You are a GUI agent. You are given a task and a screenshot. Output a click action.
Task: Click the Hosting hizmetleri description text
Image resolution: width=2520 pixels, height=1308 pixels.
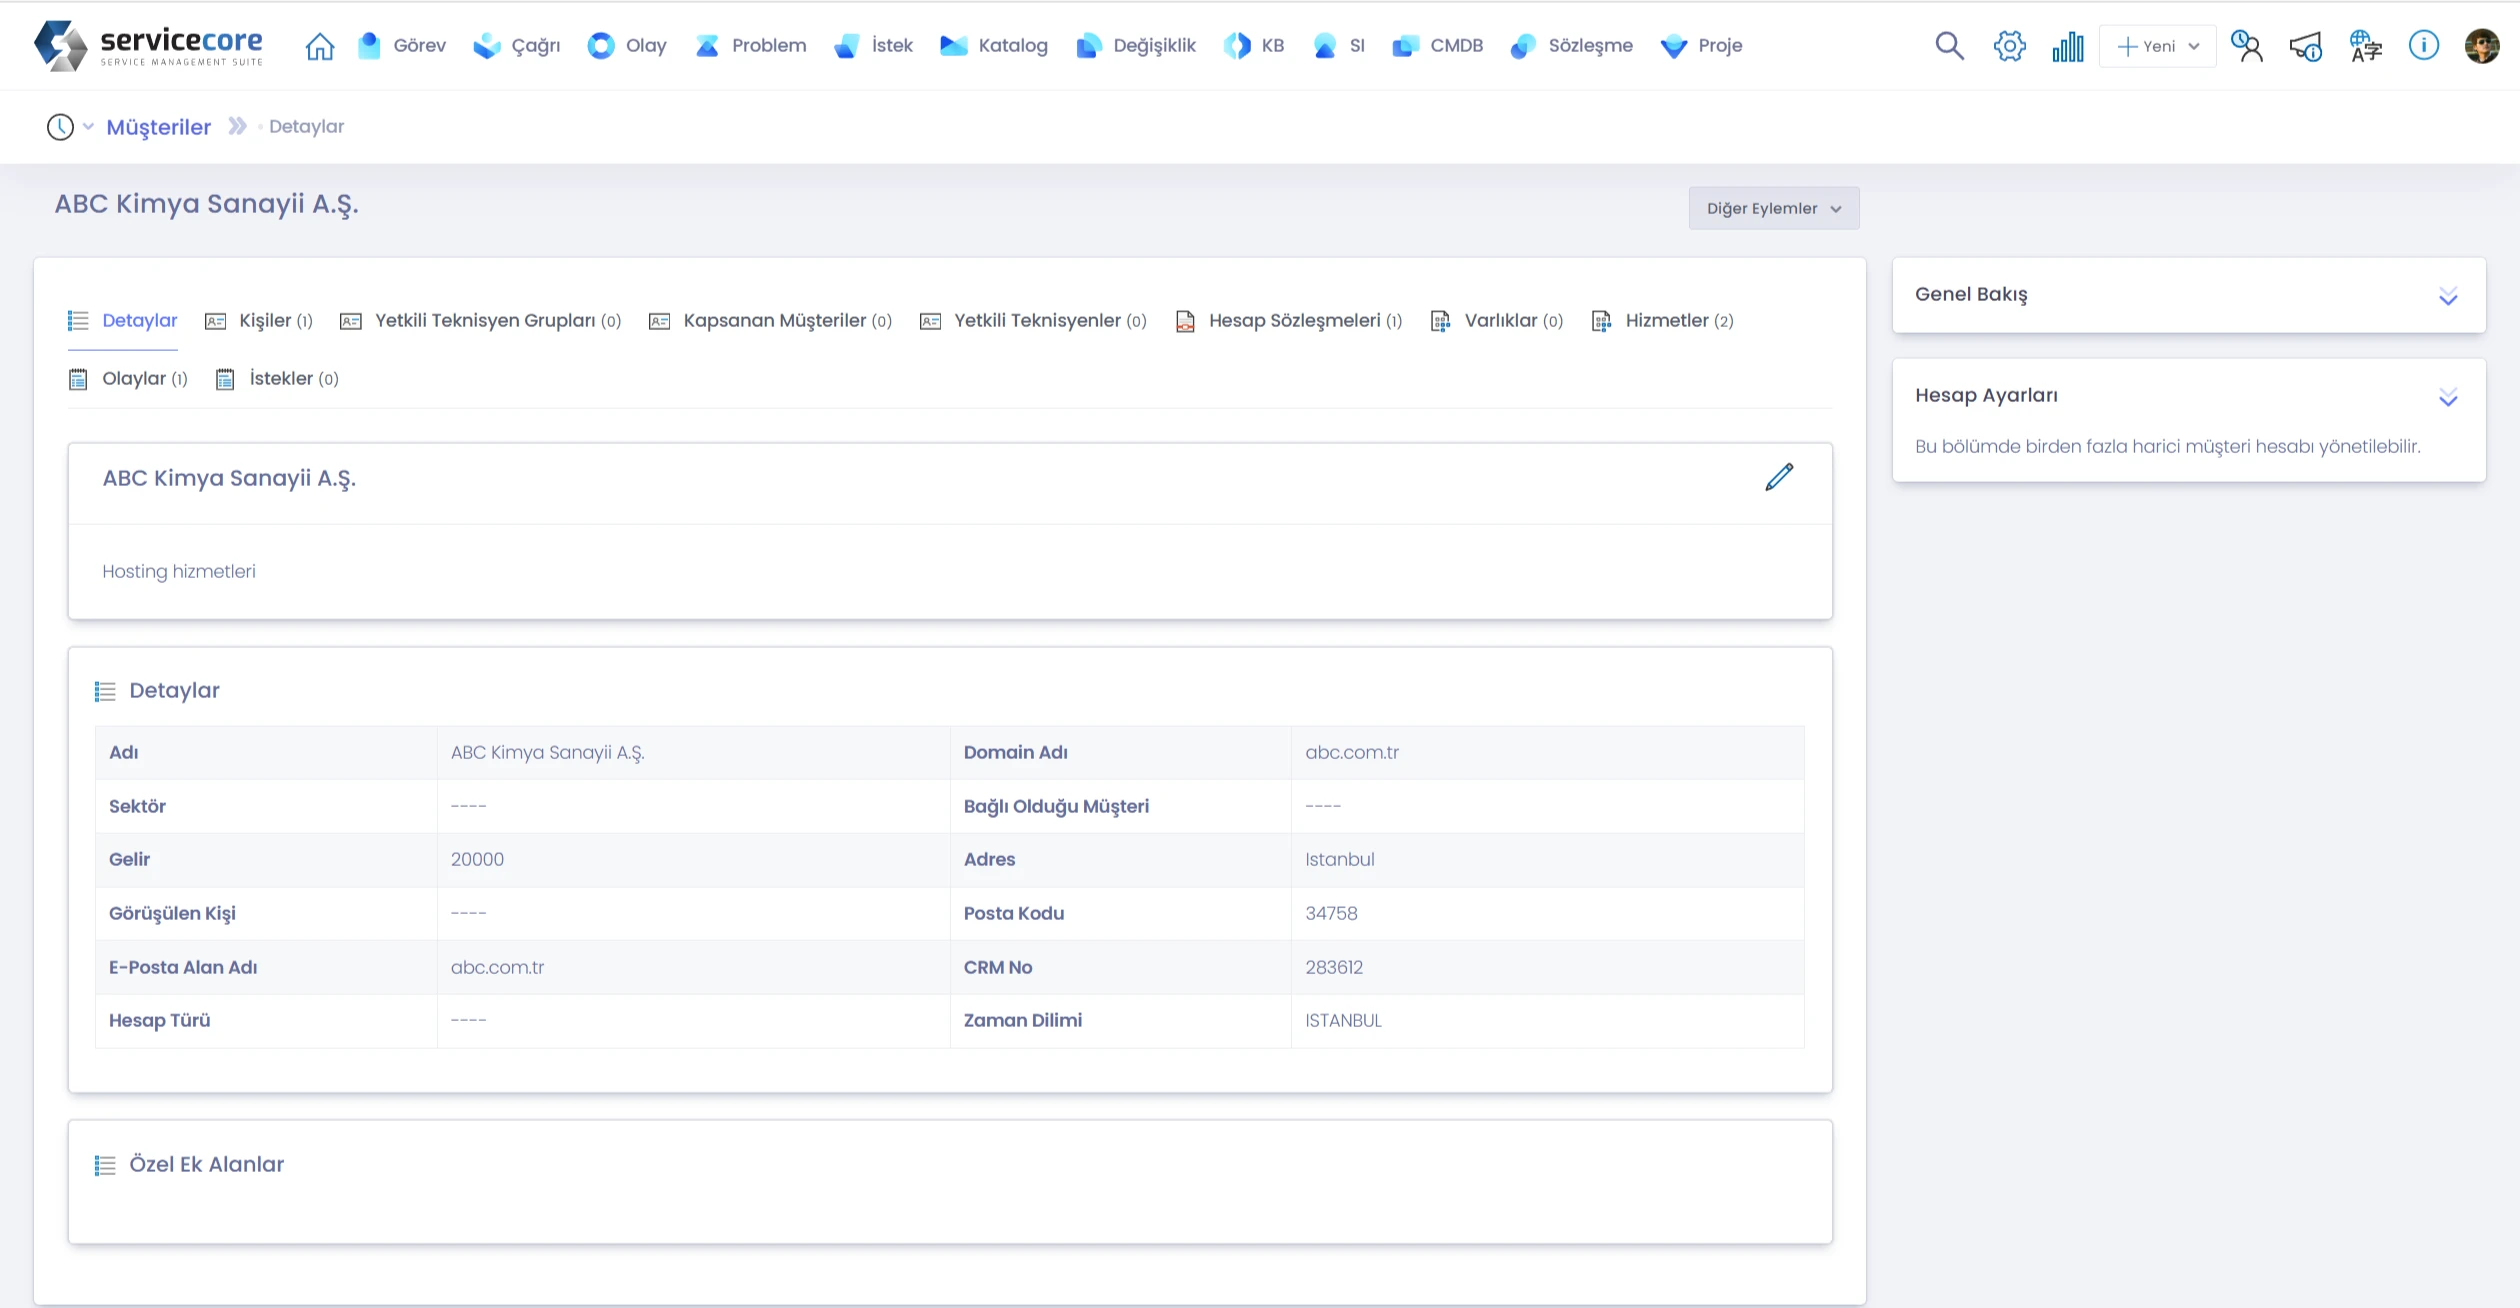179,572
